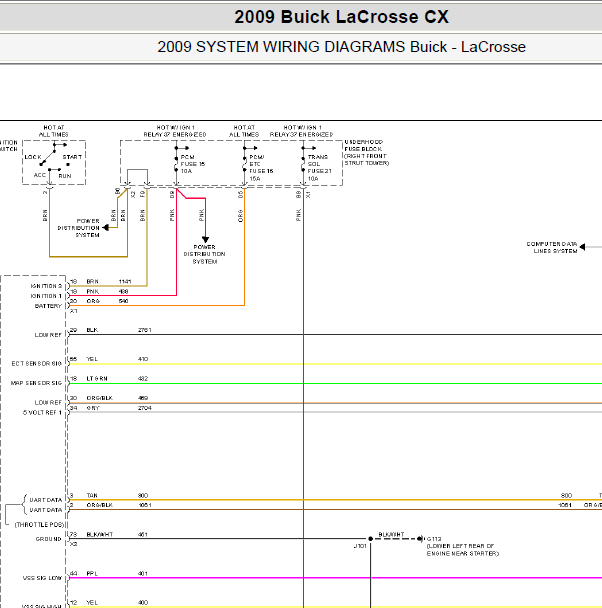Click the BLK/WHT label next to pin 73
This screenshot has height=608, width=602.
[100, 535]
